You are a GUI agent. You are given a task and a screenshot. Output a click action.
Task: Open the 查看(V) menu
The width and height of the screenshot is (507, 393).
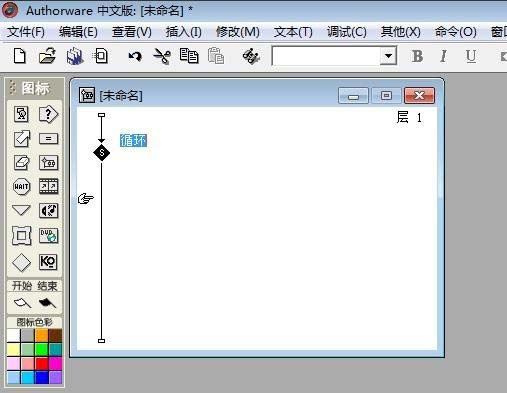pyautogui.click(x=132, y=32)
